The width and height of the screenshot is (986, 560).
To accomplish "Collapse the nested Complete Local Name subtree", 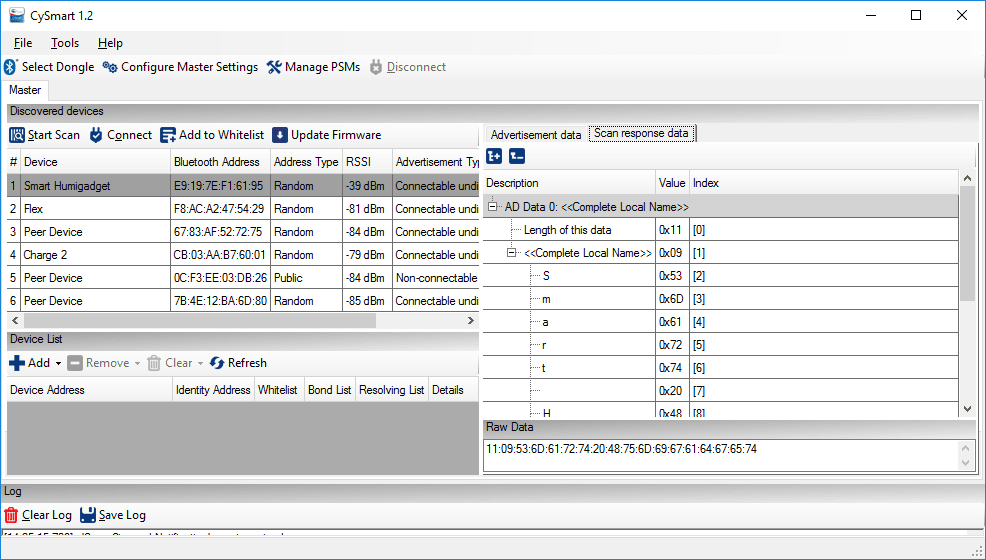I will (x=512, y=253).
